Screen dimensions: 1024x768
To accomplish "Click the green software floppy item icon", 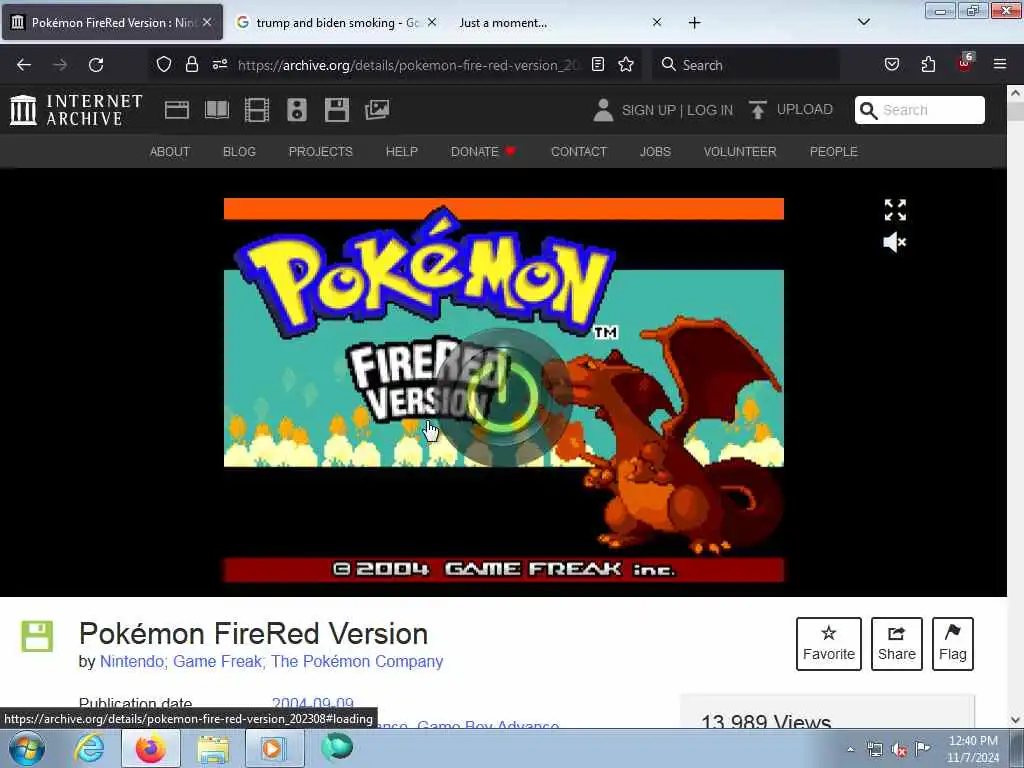I will coord(37,636).
